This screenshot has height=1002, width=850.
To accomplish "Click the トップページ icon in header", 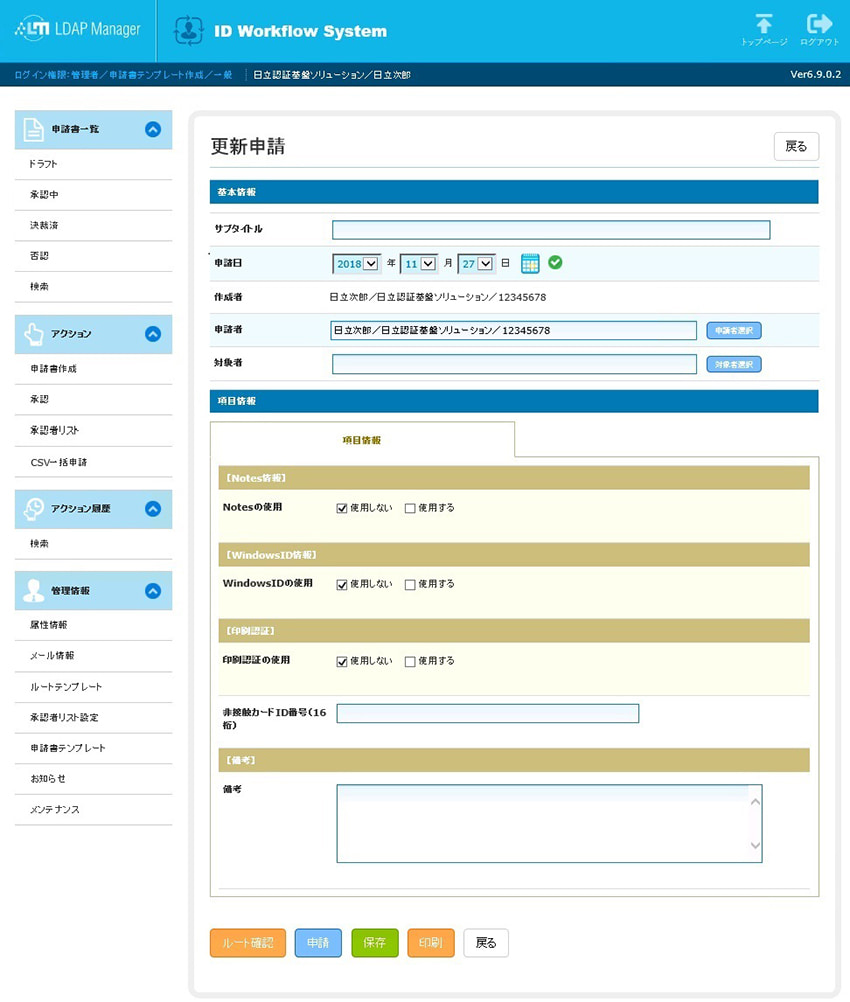I will click(764, 25).
